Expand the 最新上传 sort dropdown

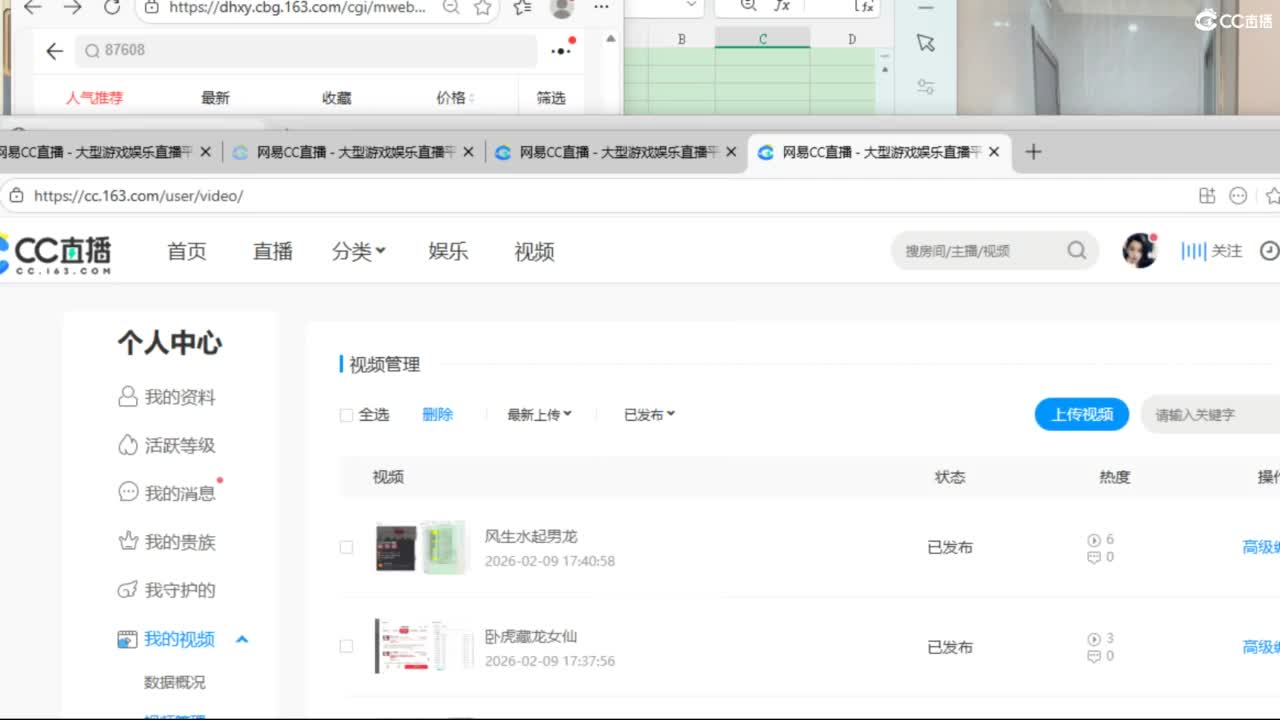(x=539, y=415)
